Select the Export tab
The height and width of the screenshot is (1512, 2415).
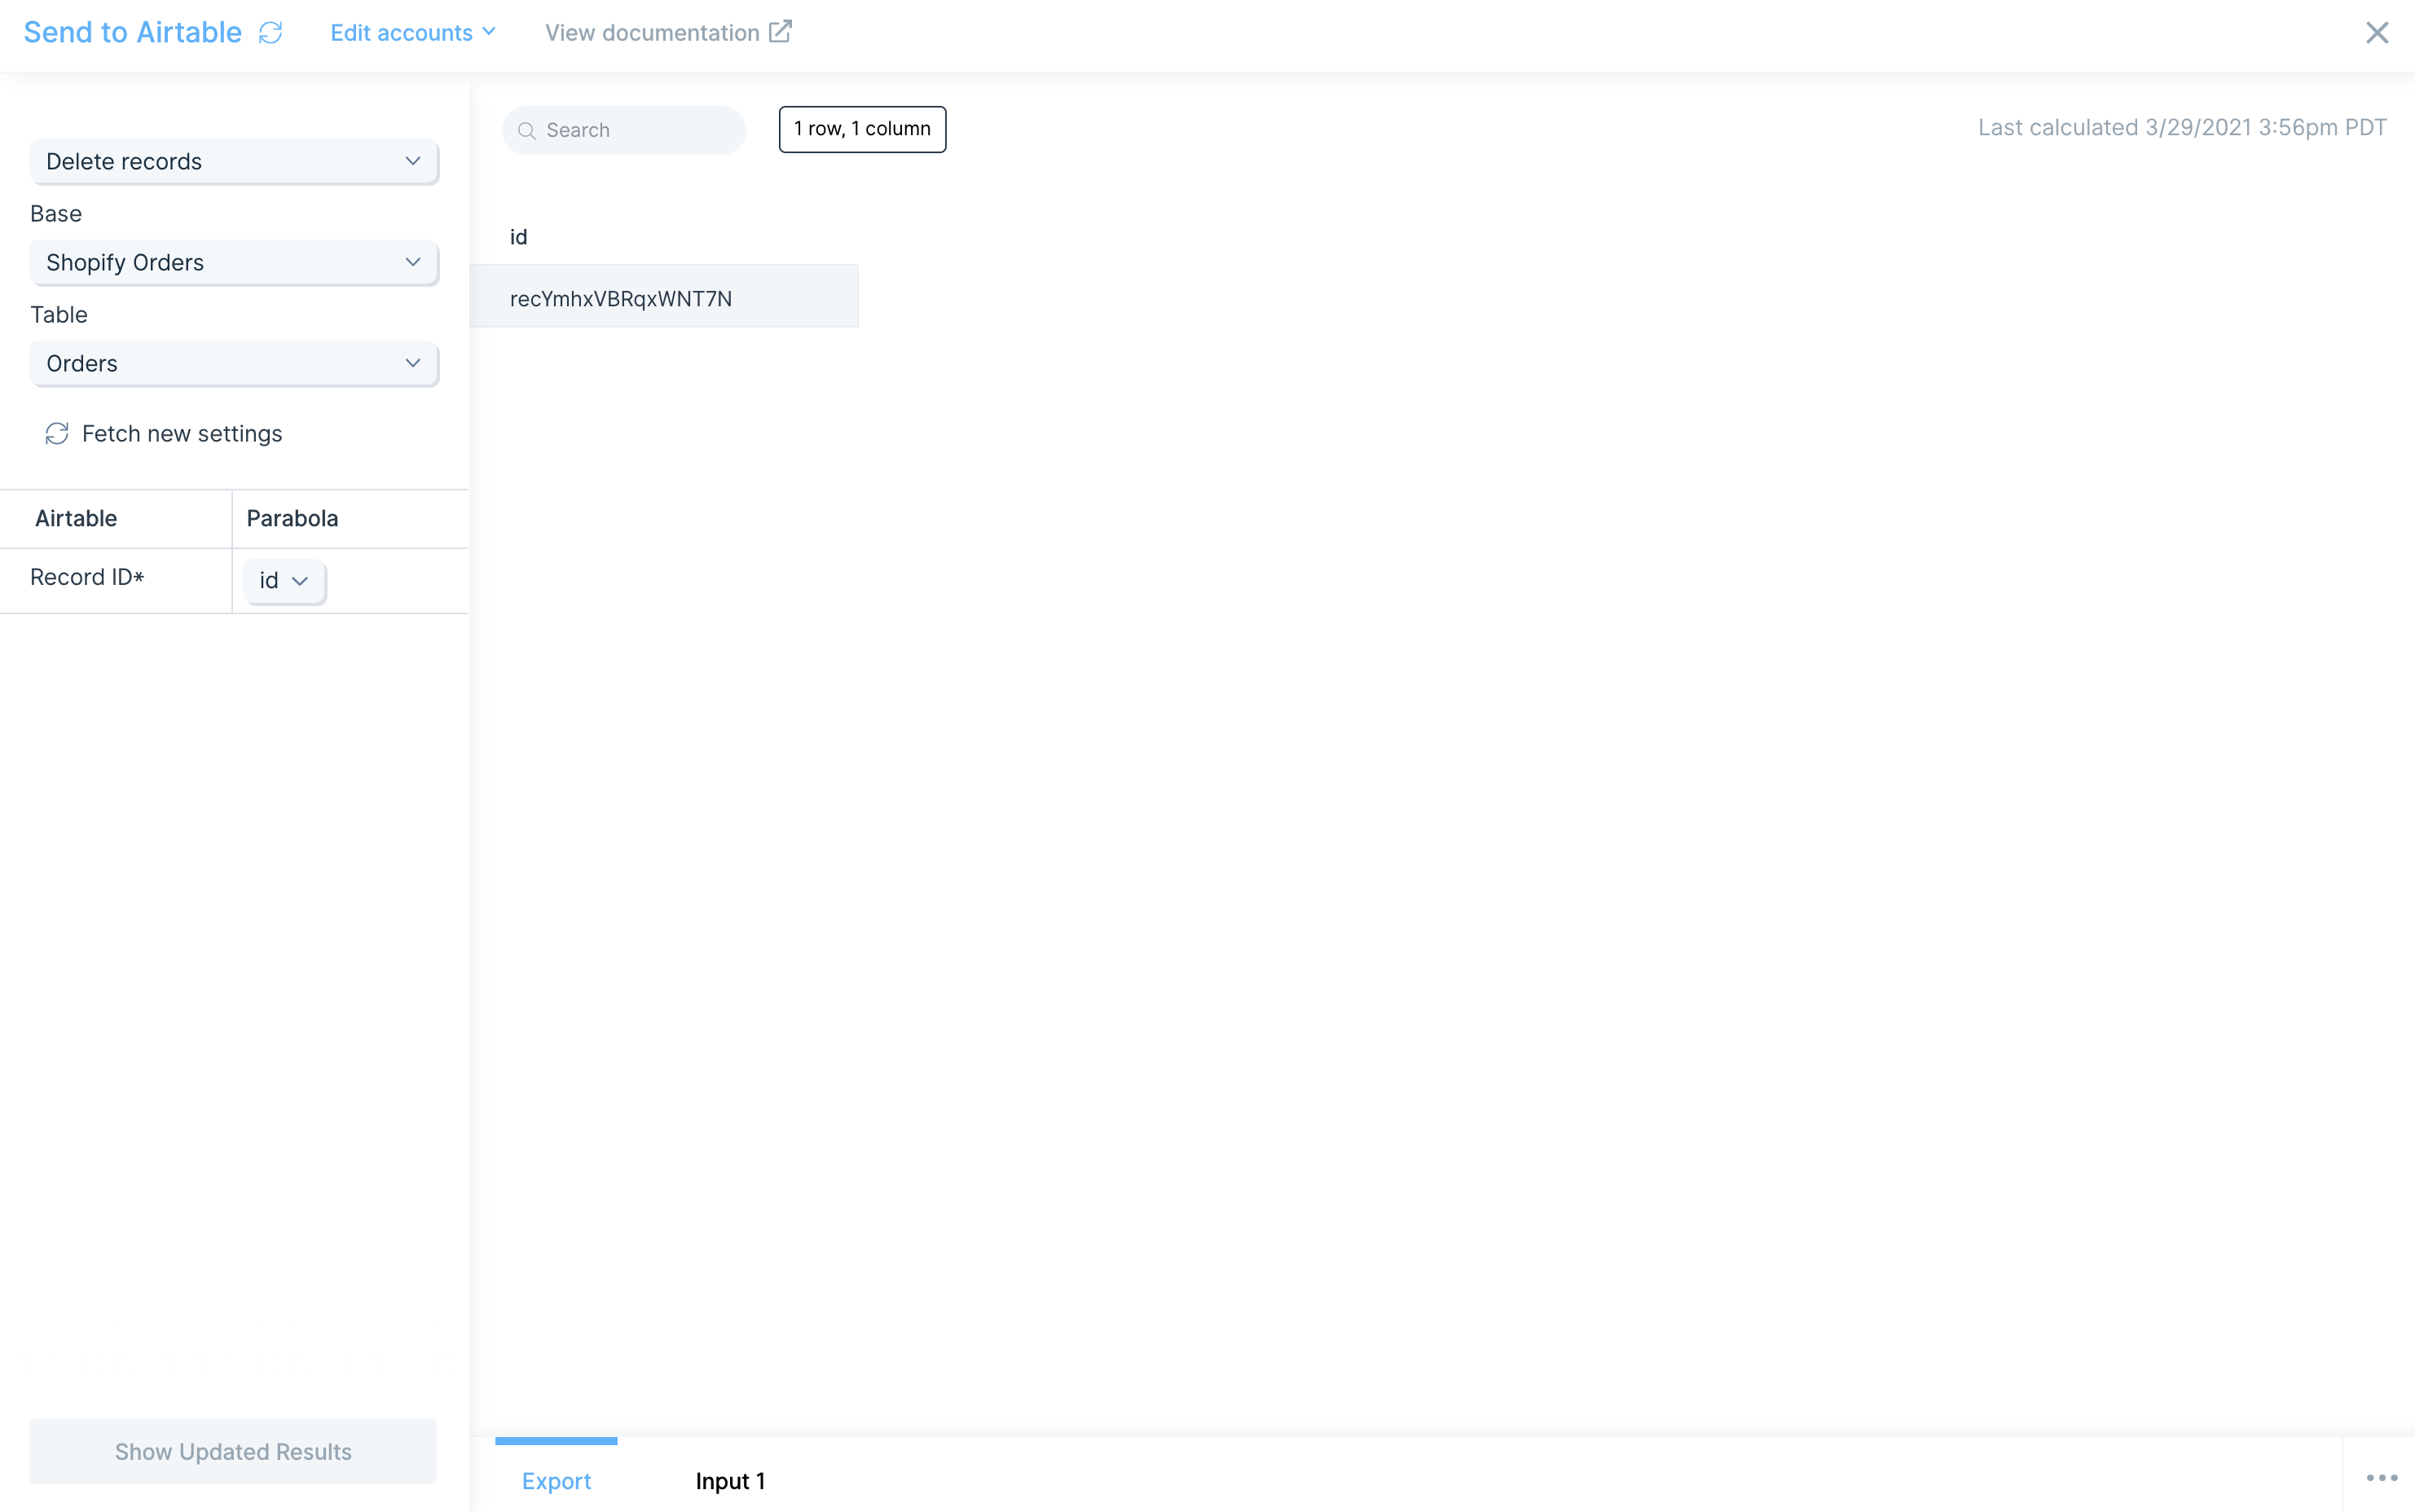pos(556,1481)
